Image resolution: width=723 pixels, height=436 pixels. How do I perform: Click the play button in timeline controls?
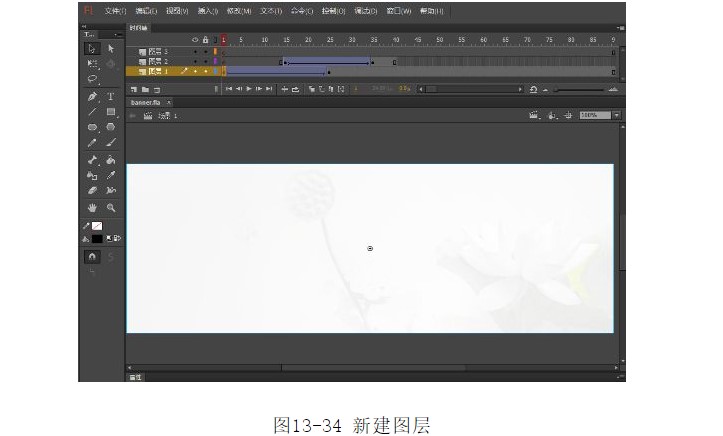(x=248, y=89)
